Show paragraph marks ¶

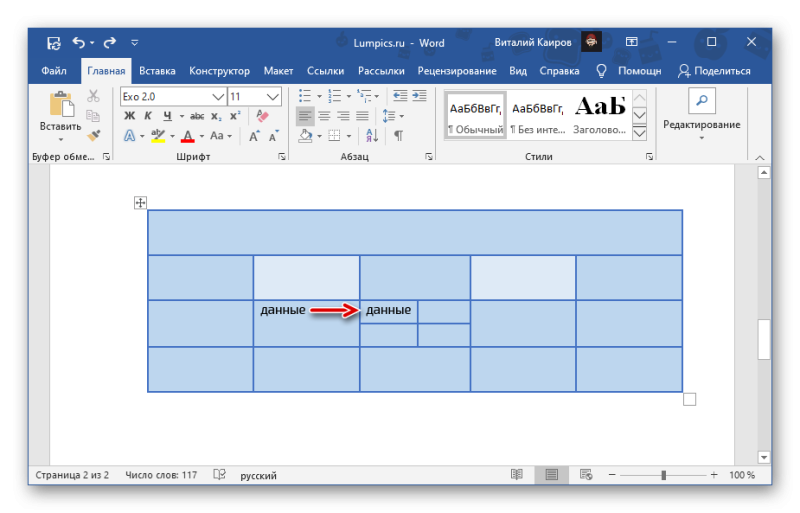pos(398,136)
